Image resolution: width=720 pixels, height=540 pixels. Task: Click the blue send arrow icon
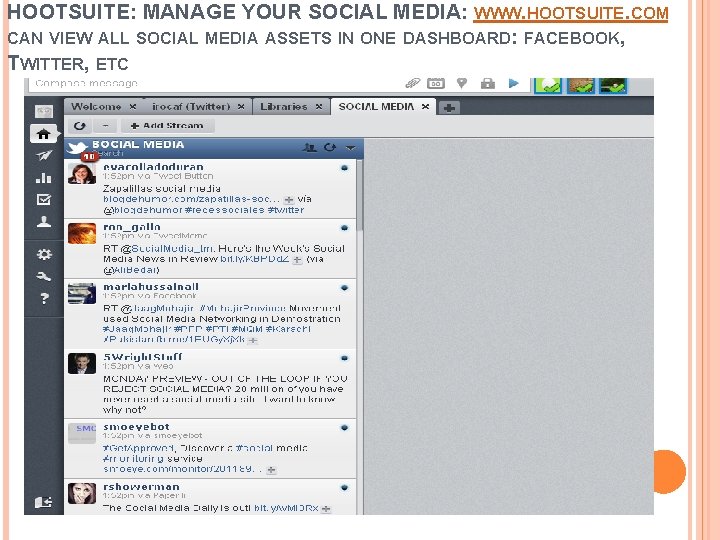coord(513,83)
